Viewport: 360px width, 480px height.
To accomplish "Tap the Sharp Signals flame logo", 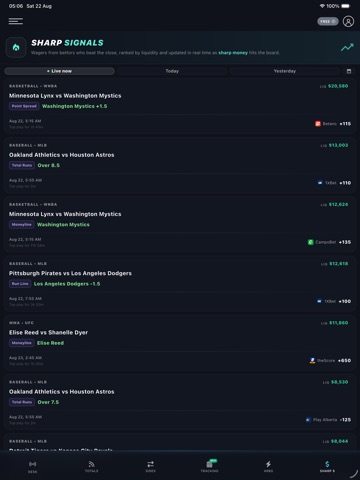I will click(x=16, y=47).
